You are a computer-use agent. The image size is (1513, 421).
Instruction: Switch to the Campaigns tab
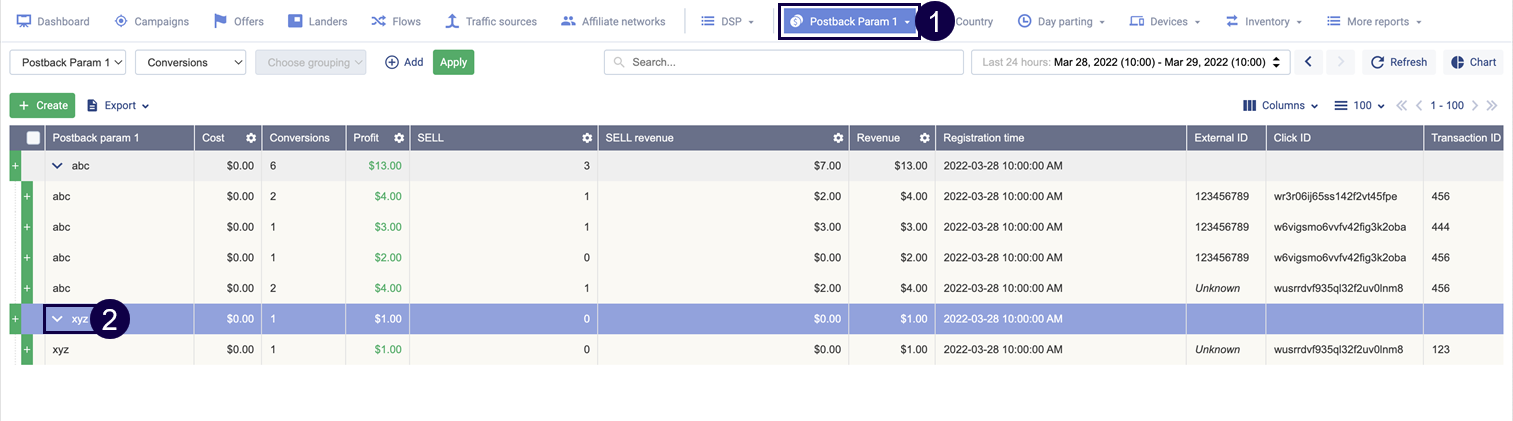click(152, 21)
